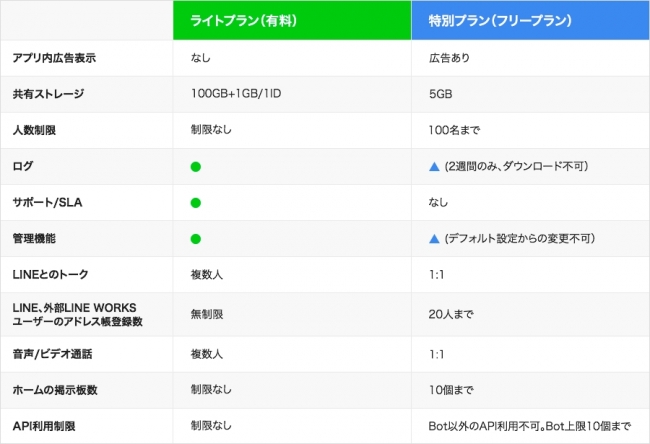Click 制限なし in the ホームの掲示板数 row
650x444 pixels.
[211, 390]
